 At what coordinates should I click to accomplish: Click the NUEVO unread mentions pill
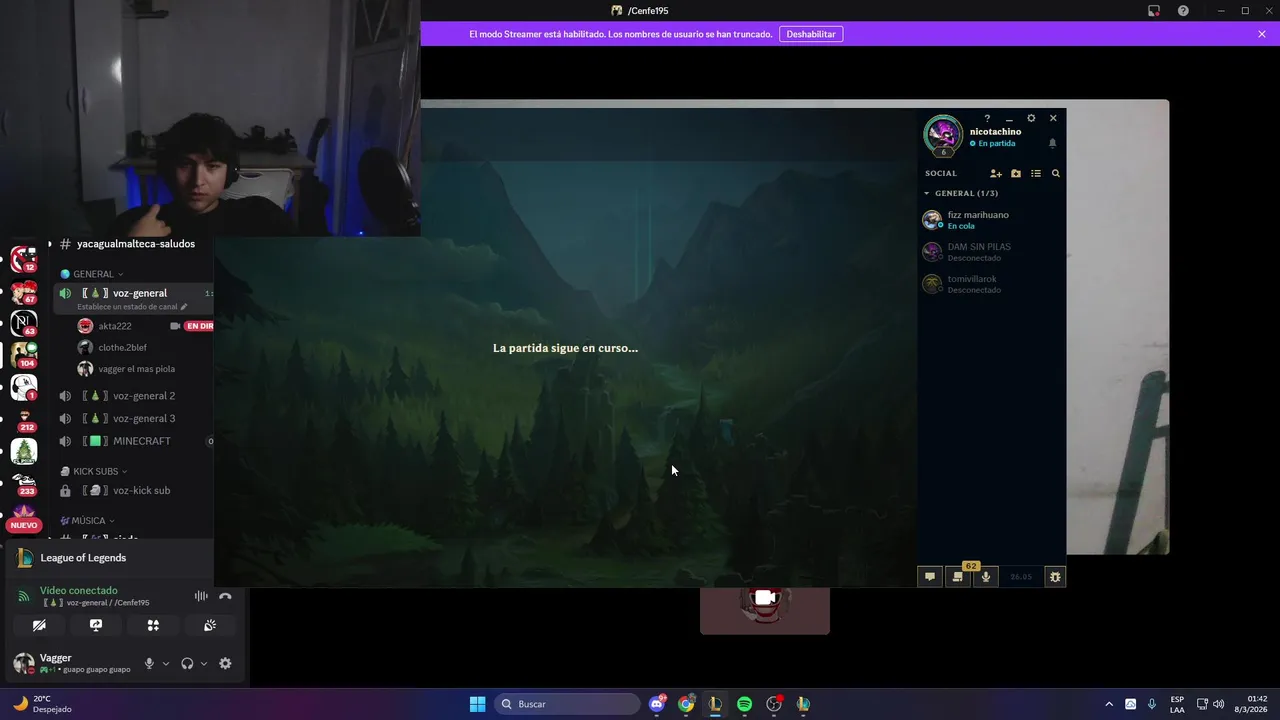(x=24, y=525)
